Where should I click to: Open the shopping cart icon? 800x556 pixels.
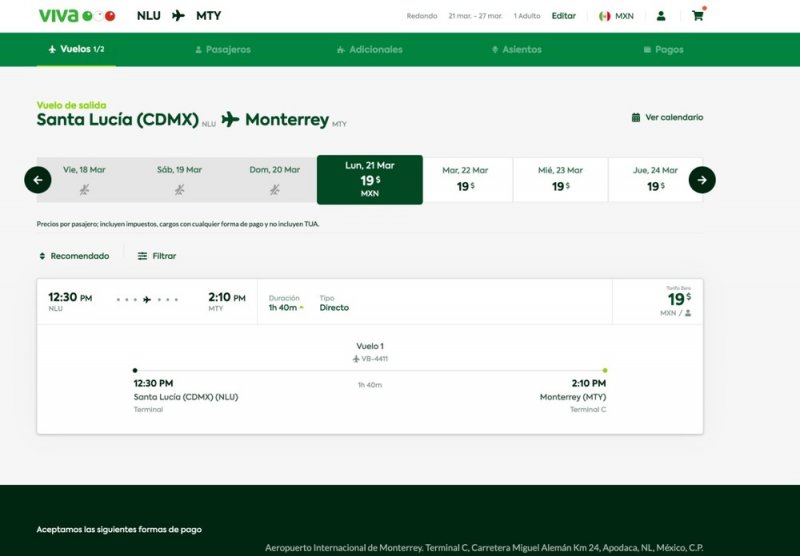(697, 16)
